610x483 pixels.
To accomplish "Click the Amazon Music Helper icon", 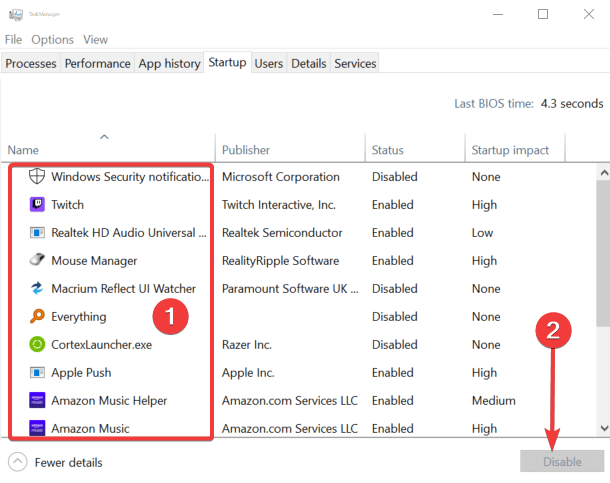I will click(x=37, y=400).
